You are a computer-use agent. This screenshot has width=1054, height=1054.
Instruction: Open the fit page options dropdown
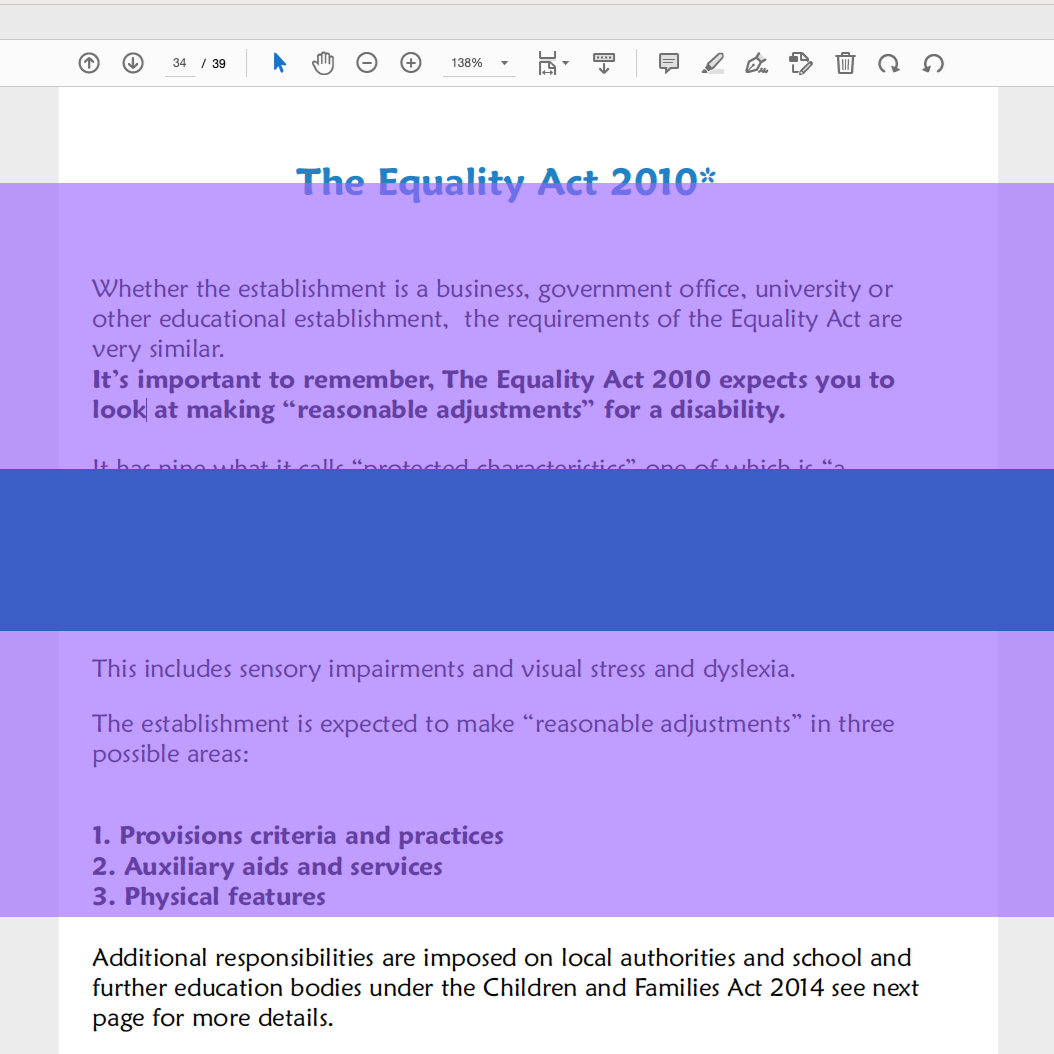point(552,63)
